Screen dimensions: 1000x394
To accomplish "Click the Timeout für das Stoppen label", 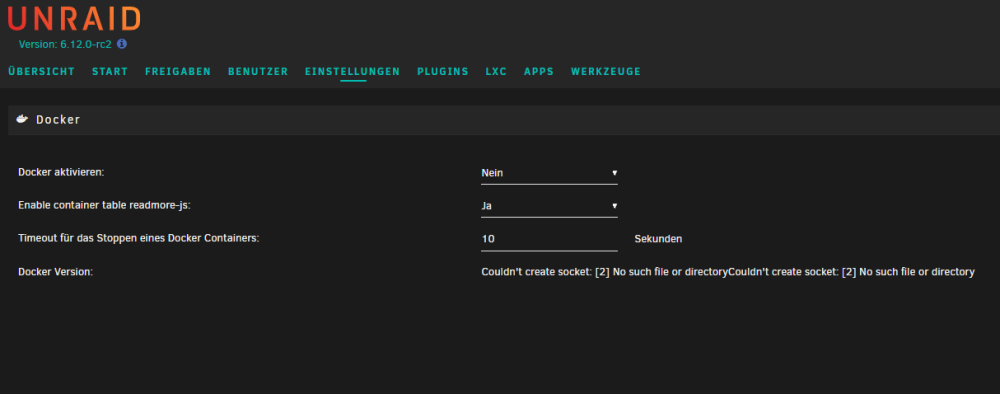I will point(139,238).
